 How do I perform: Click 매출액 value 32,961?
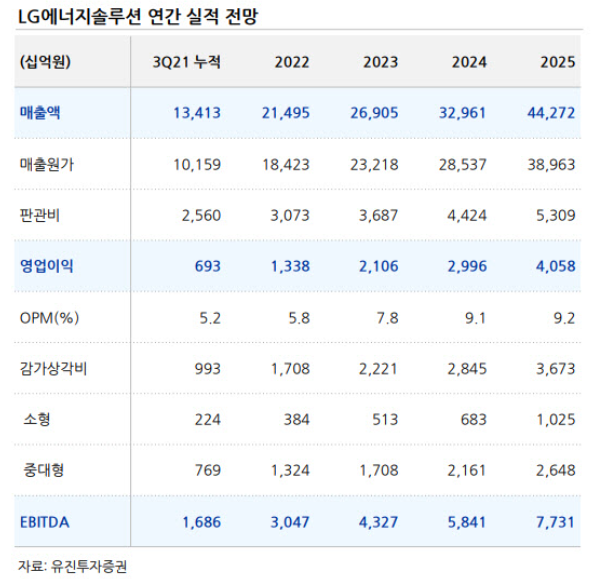pos(463,113)
